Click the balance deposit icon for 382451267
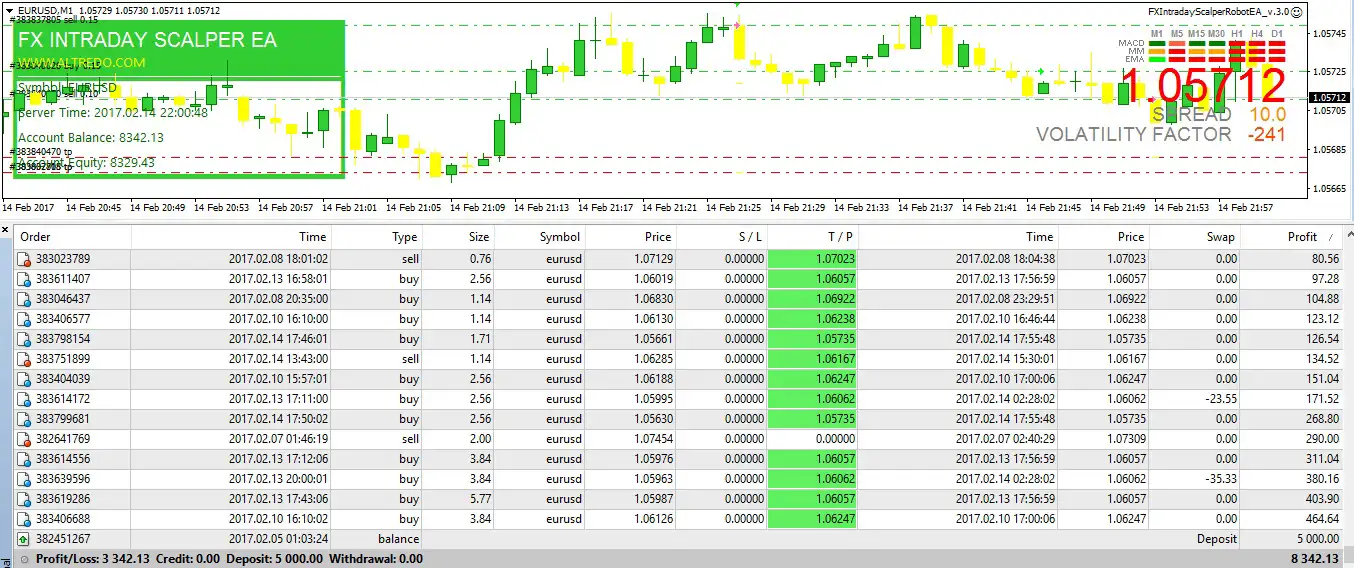Viewport: 1354px width, 568px height. [24, 539]
